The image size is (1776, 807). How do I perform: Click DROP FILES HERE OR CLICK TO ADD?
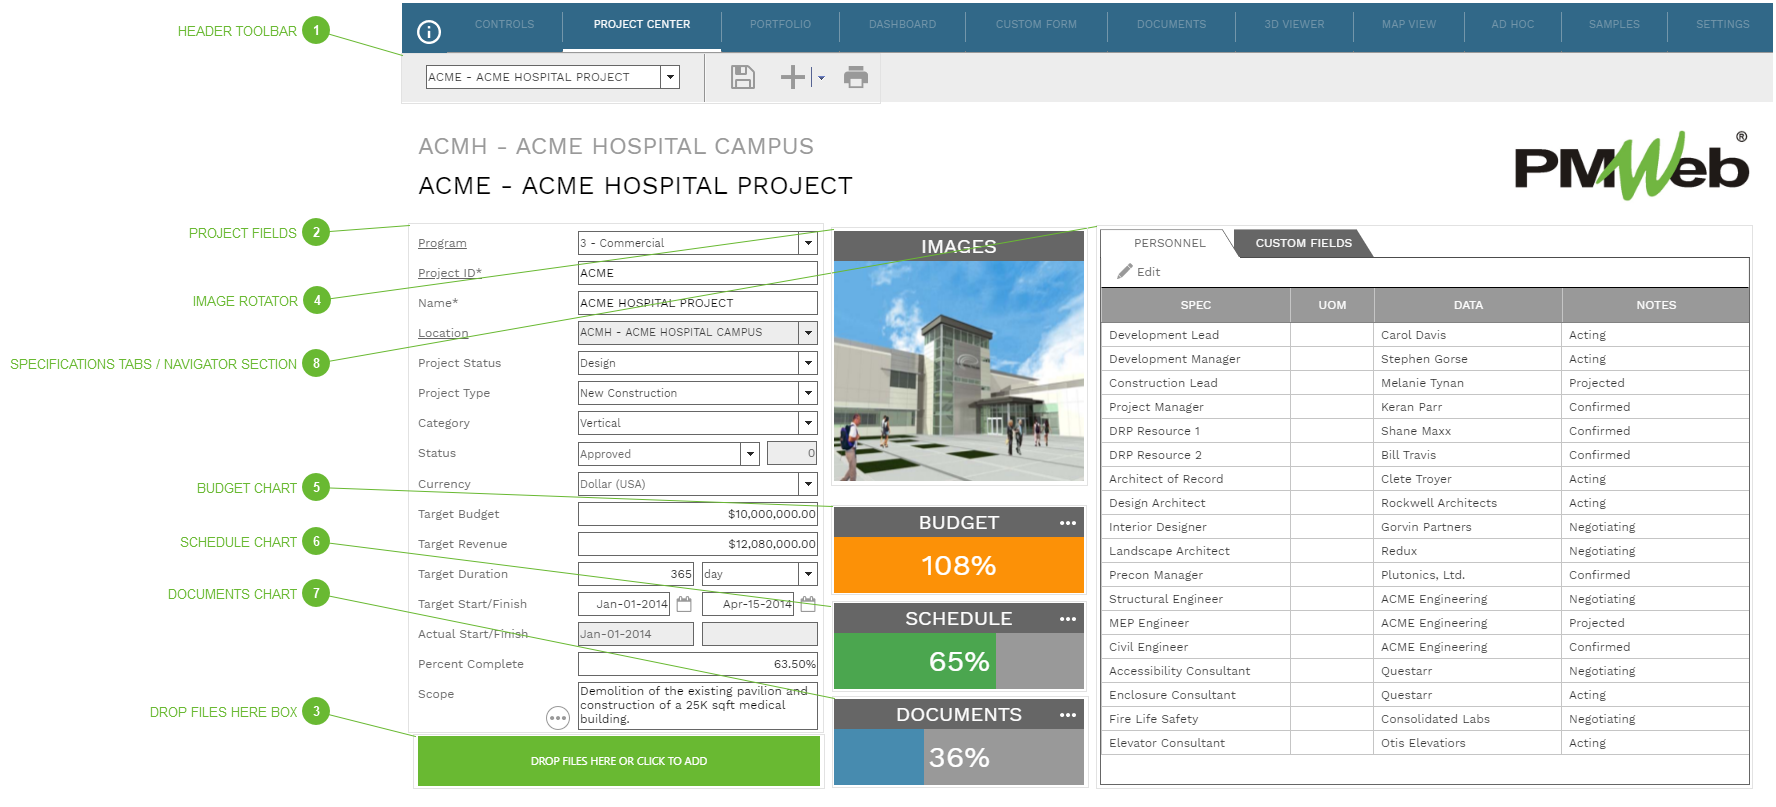tap(619, 761)
